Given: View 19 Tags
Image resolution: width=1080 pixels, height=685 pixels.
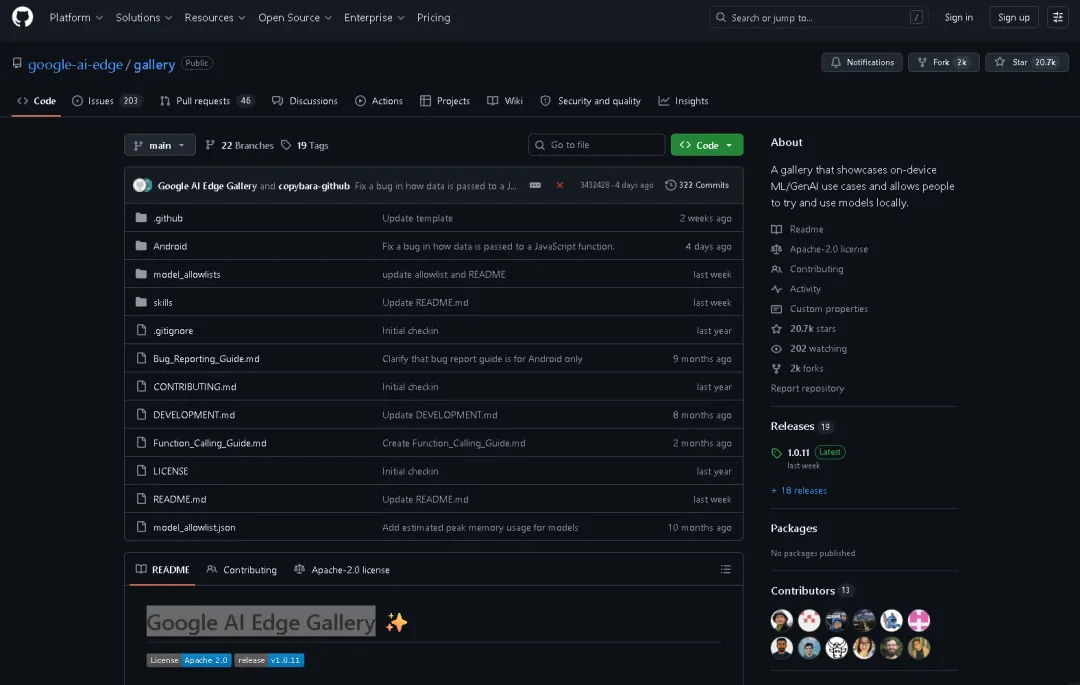Looking at the screenshot, I should 305,146.
